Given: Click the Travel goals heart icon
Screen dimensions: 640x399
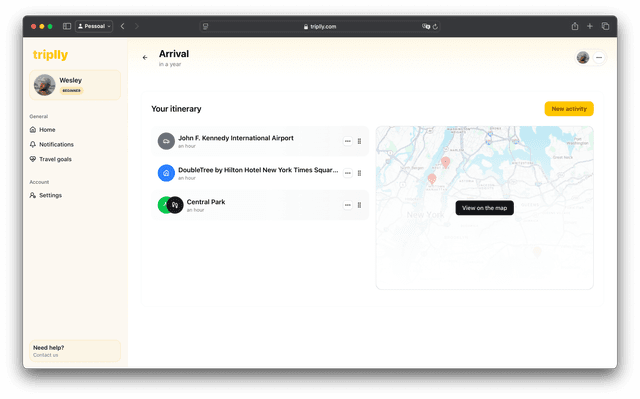Looking at the screenshot, I should [x=33, y=159].
